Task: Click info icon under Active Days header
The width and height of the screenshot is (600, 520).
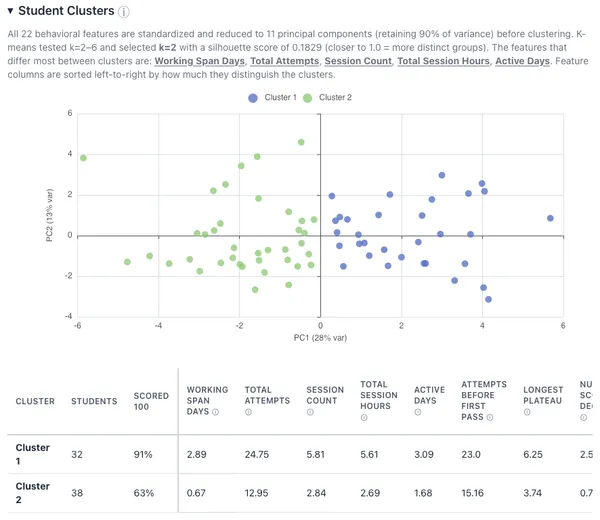Action: click(418, 412)
